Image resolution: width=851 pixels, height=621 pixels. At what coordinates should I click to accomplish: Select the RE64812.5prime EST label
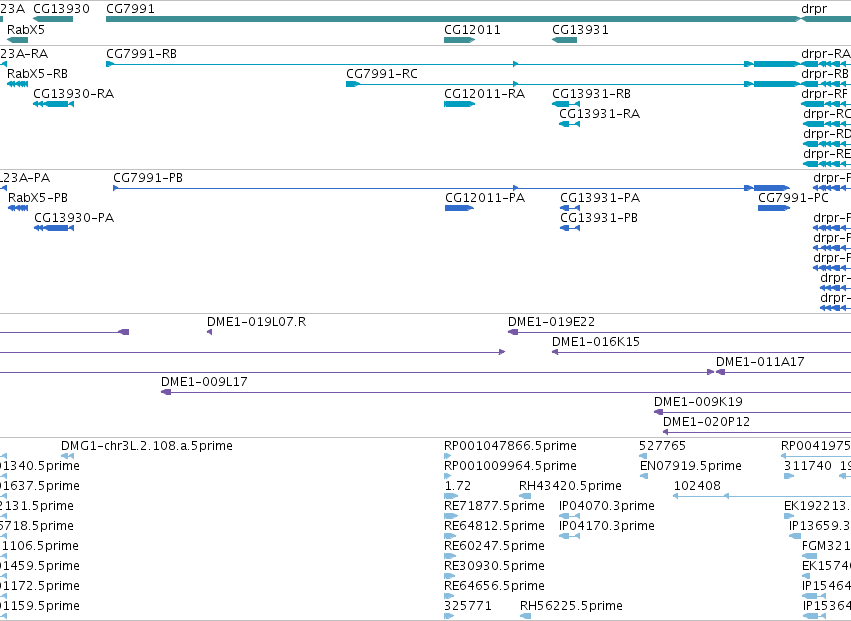tap(494, 526)
